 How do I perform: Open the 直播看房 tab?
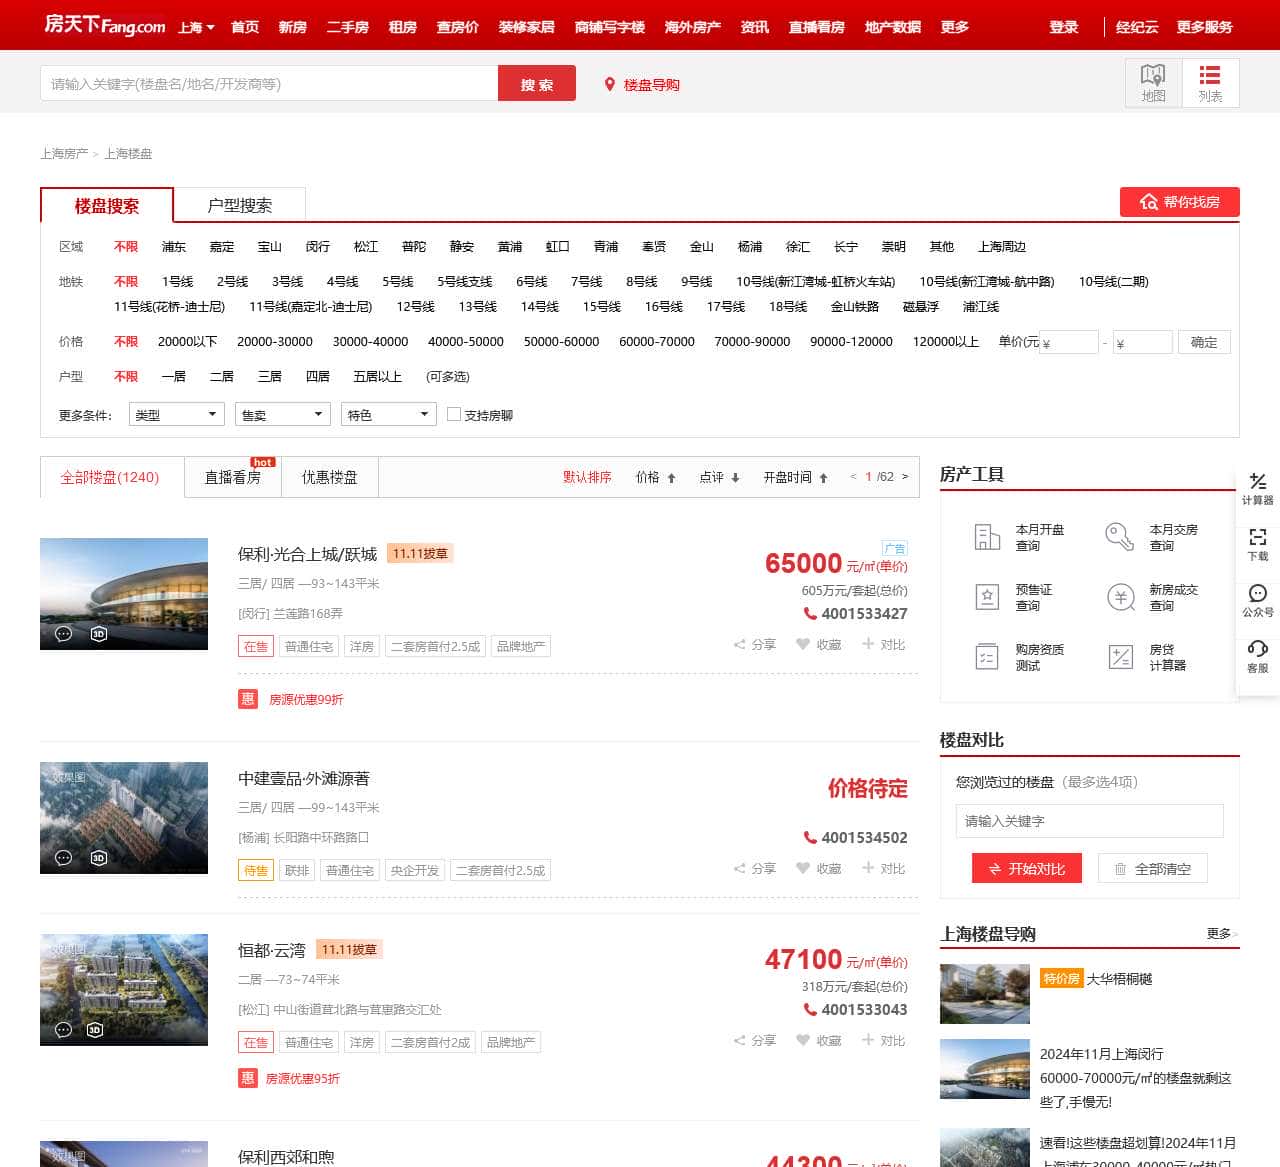tap(232, 477)
